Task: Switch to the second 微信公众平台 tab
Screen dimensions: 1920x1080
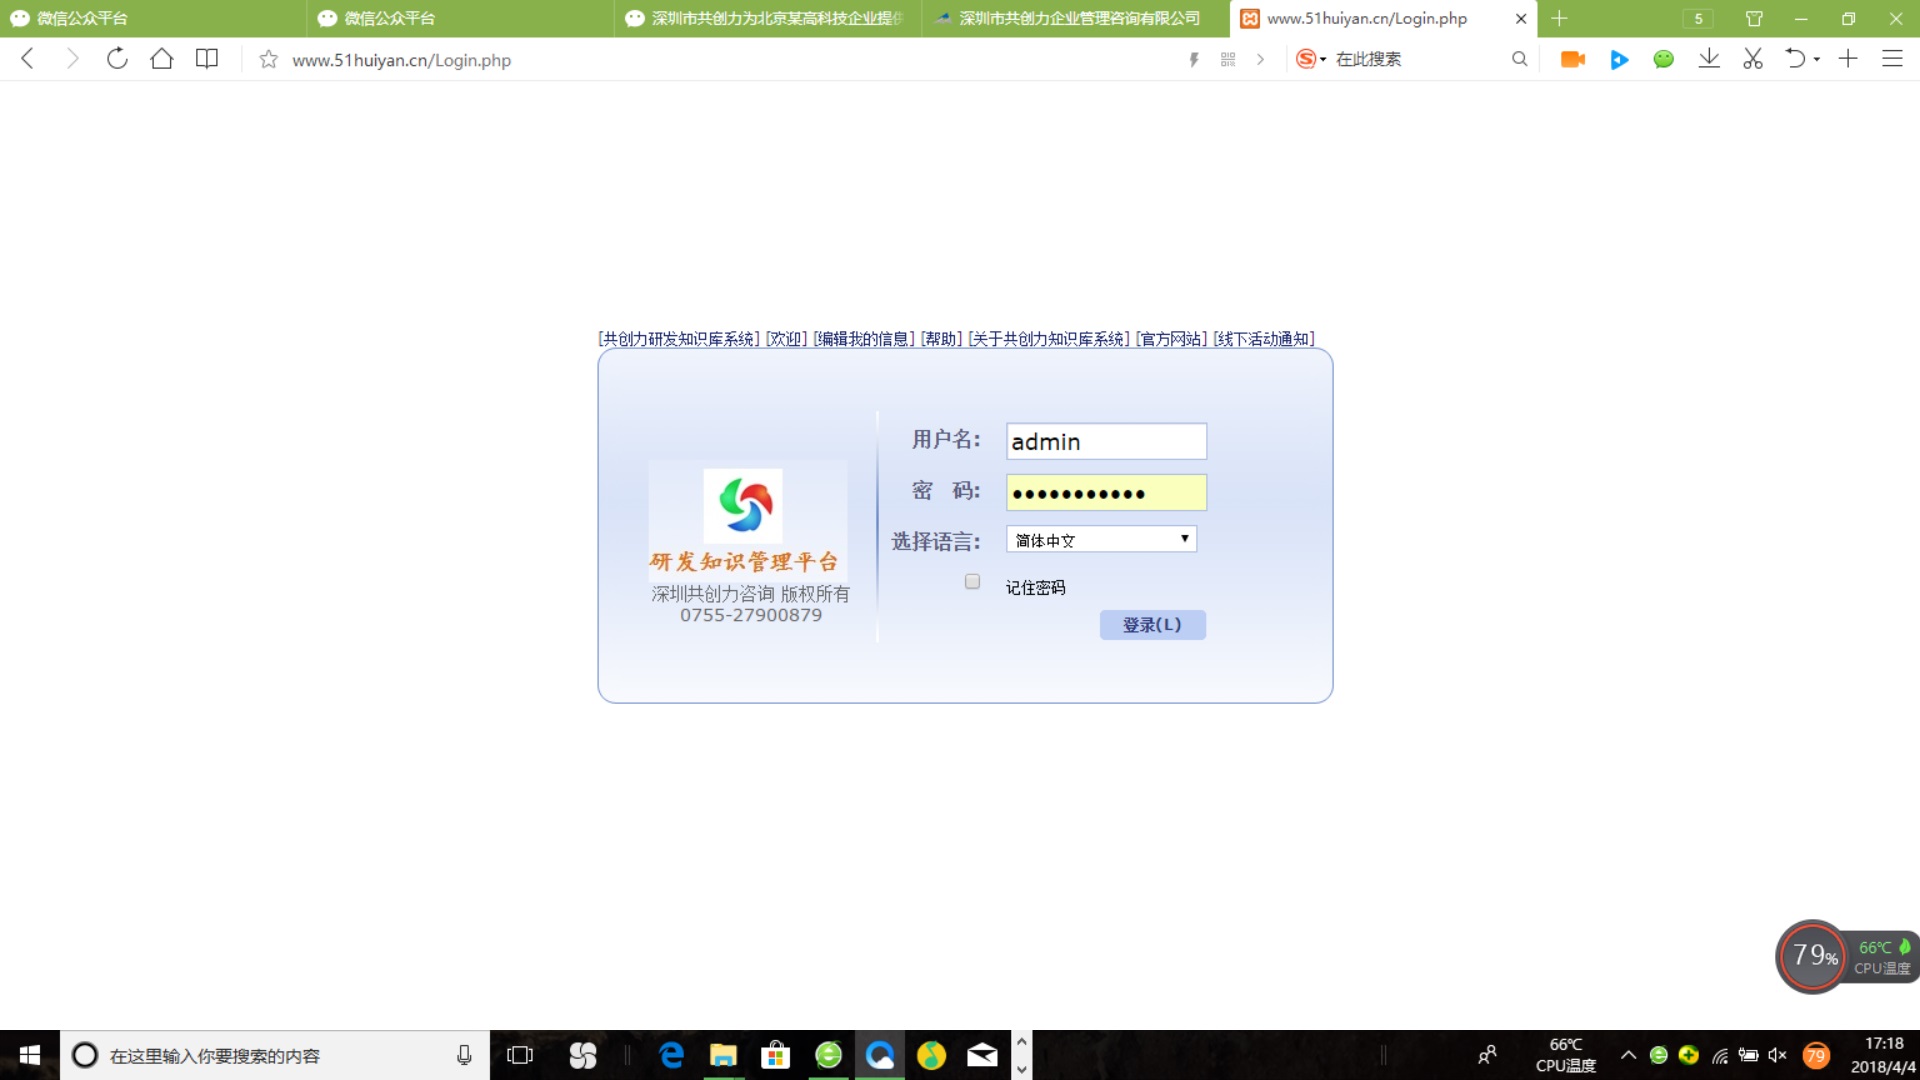Action: click(x=461, y=18)
